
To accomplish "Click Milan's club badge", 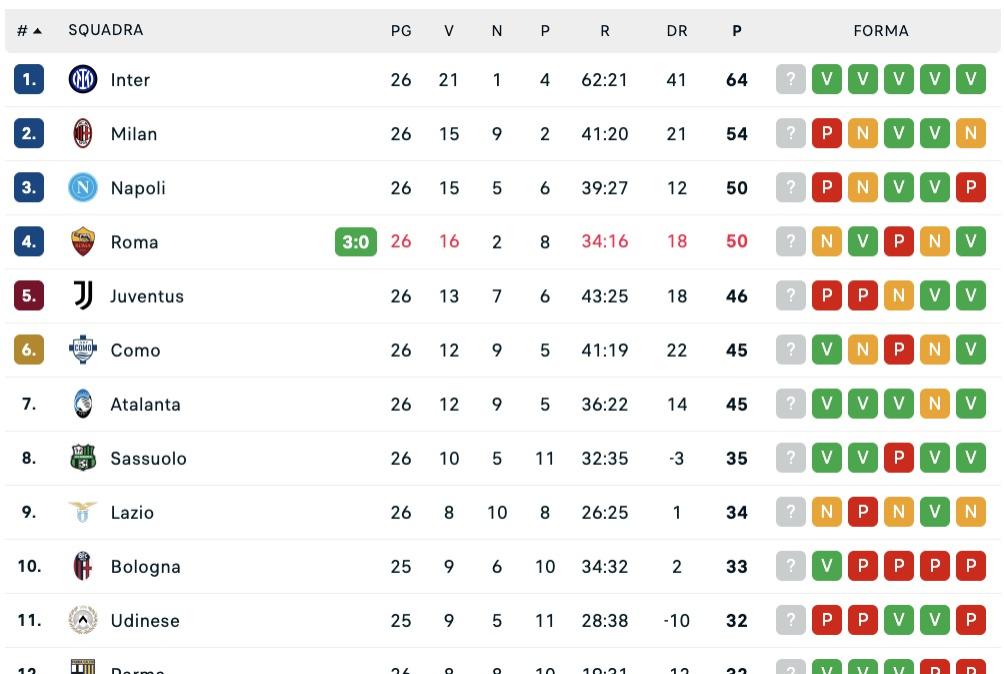I will pos(83,133).
